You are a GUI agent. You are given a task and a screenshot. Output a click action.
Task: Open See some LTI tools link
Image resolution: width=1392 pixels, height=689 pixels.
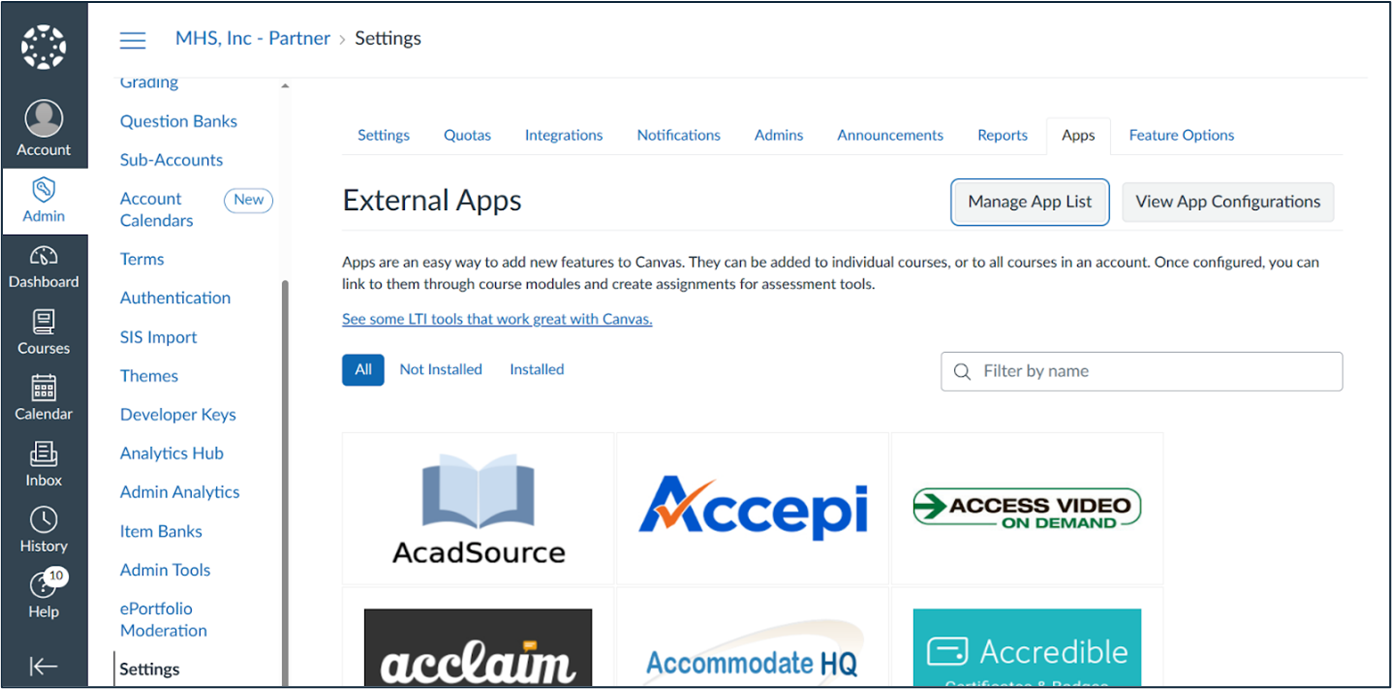click(497, 319)
